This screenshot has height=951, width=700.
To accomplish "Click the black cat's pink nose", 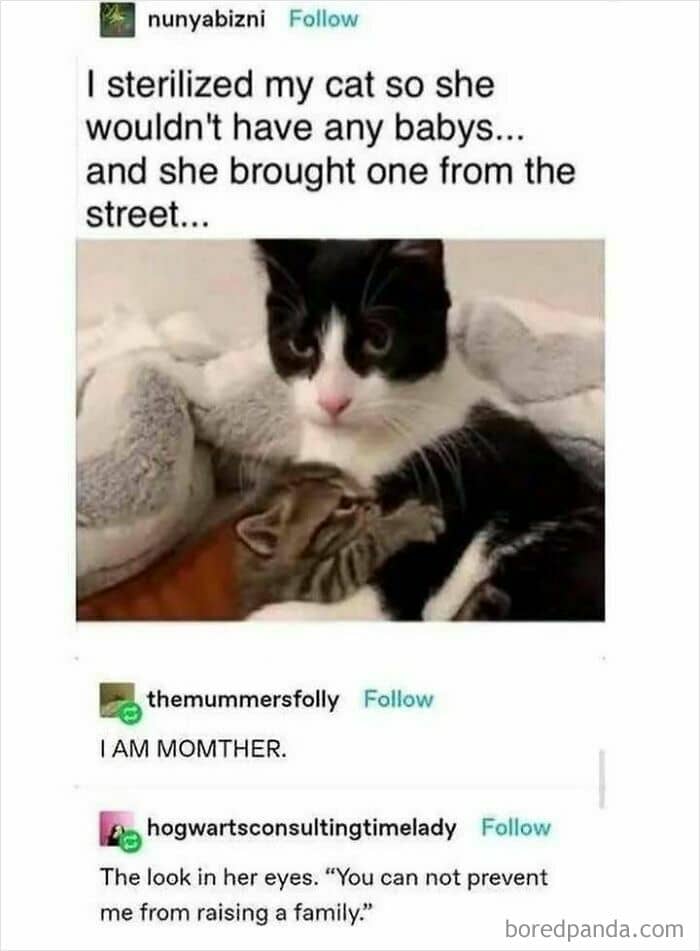I will coord(335,405).
